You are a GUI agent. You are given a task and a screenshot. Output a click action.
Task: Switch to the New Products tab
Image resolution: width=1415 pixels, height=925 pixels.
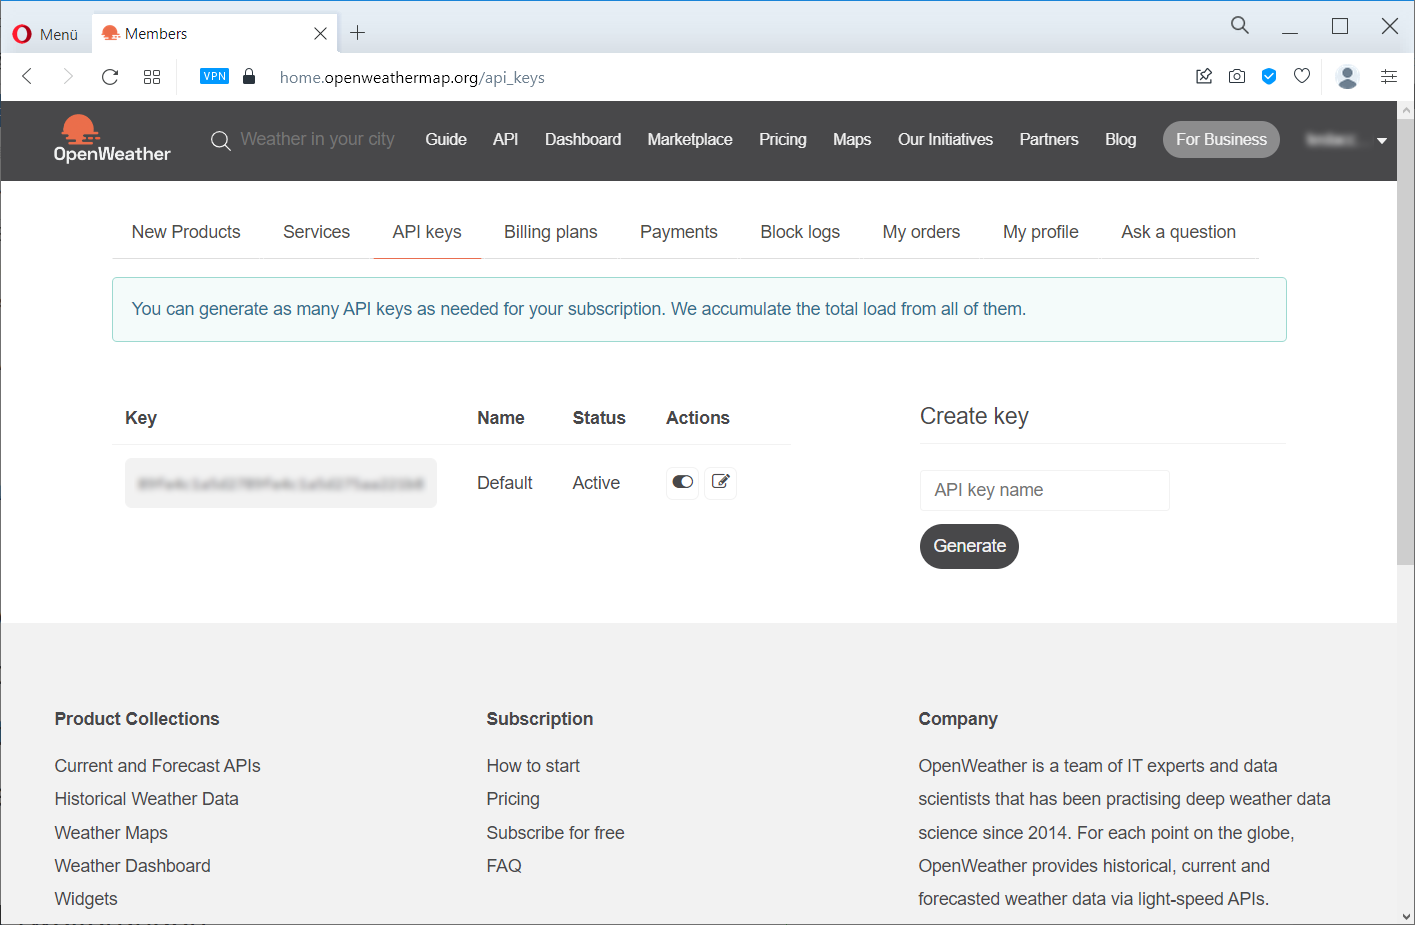click(x=186, y=232)
